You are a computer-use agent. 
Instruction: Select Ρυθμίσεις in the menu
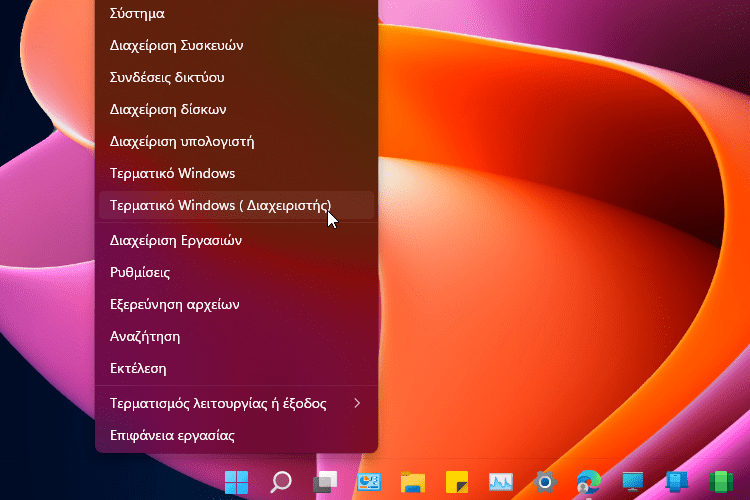point(236,272)
